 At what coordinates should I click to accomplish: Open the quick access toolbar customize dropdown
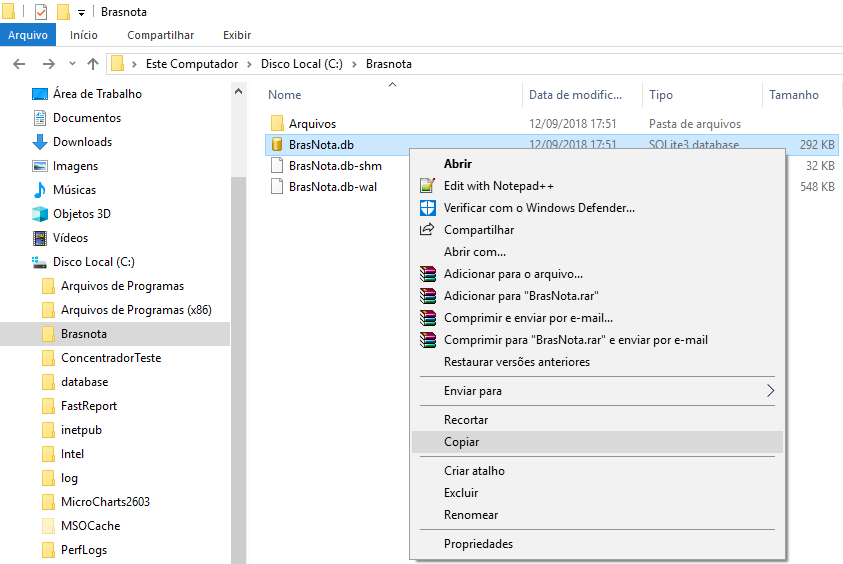point(81,12)
